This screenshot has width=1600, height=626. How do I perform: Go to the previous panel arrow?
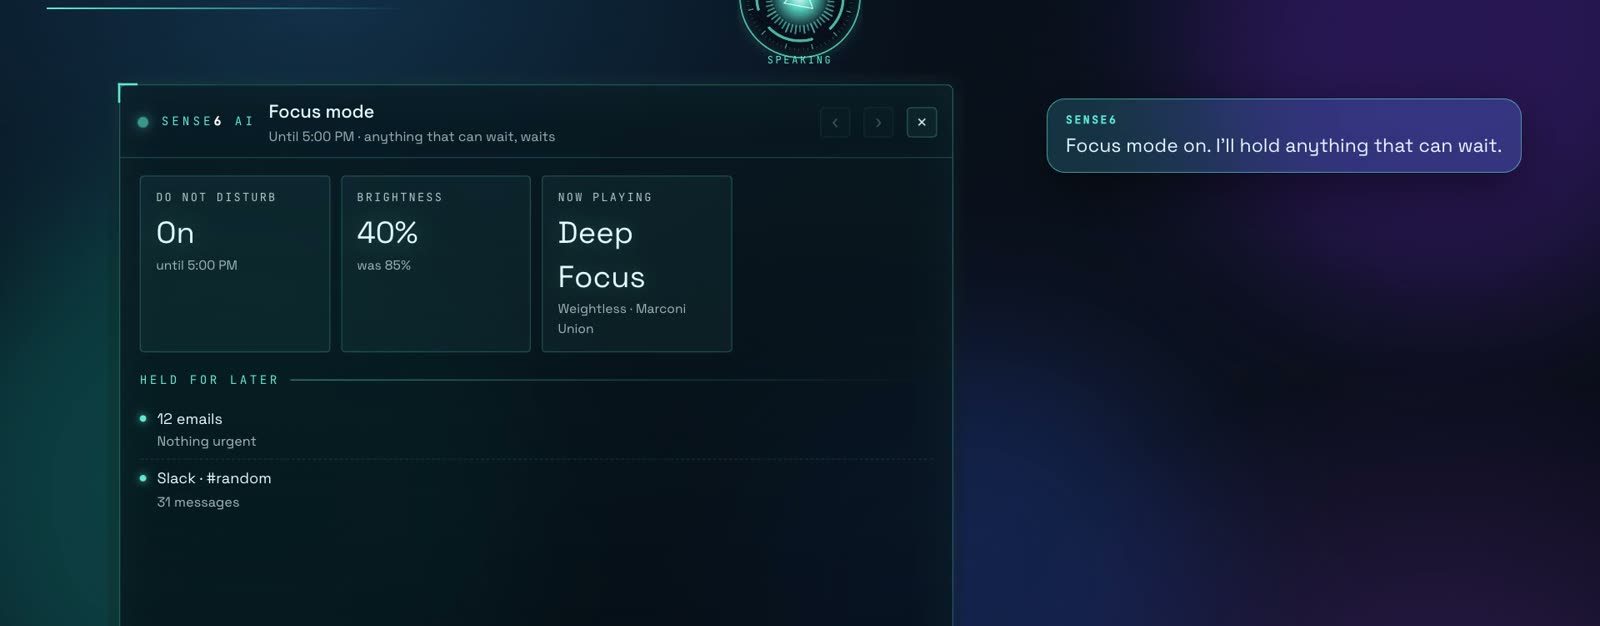click(835, 122)
